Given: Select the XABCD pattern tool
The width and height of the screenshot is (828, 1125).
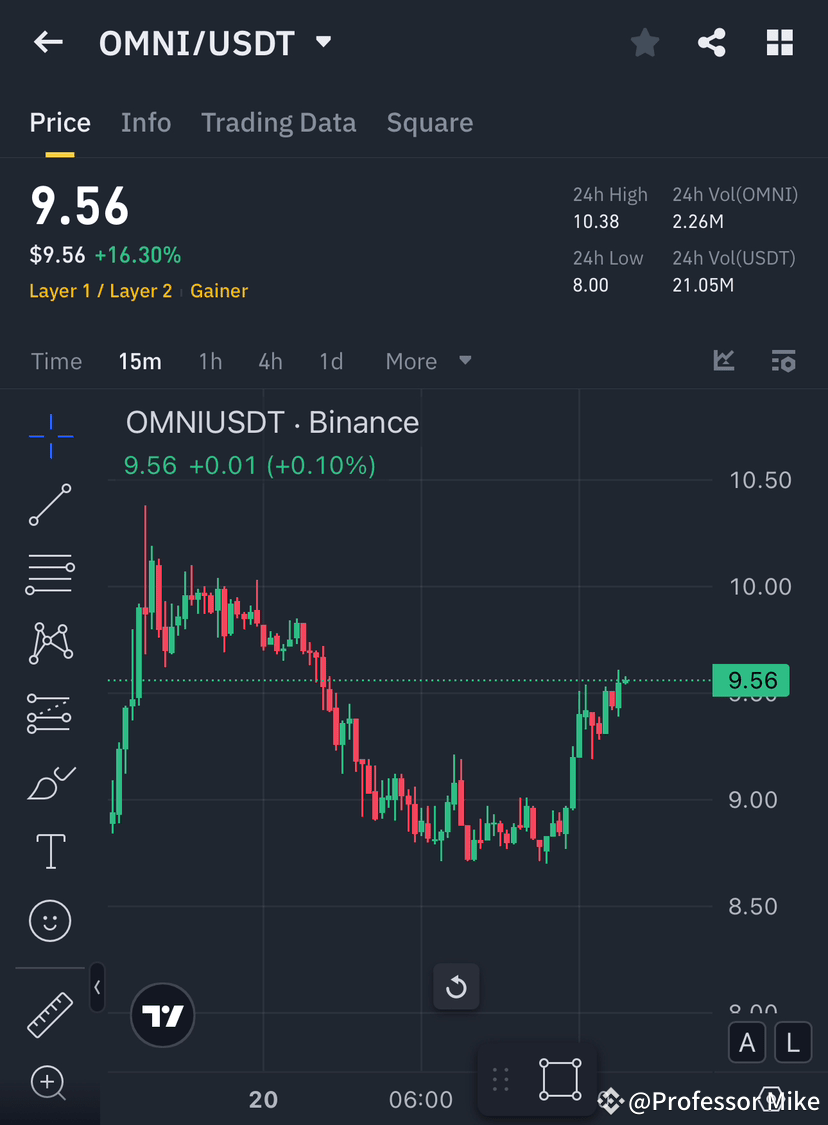Looking at the screenshot, I should pyautogui.click(x=50, y=643).
